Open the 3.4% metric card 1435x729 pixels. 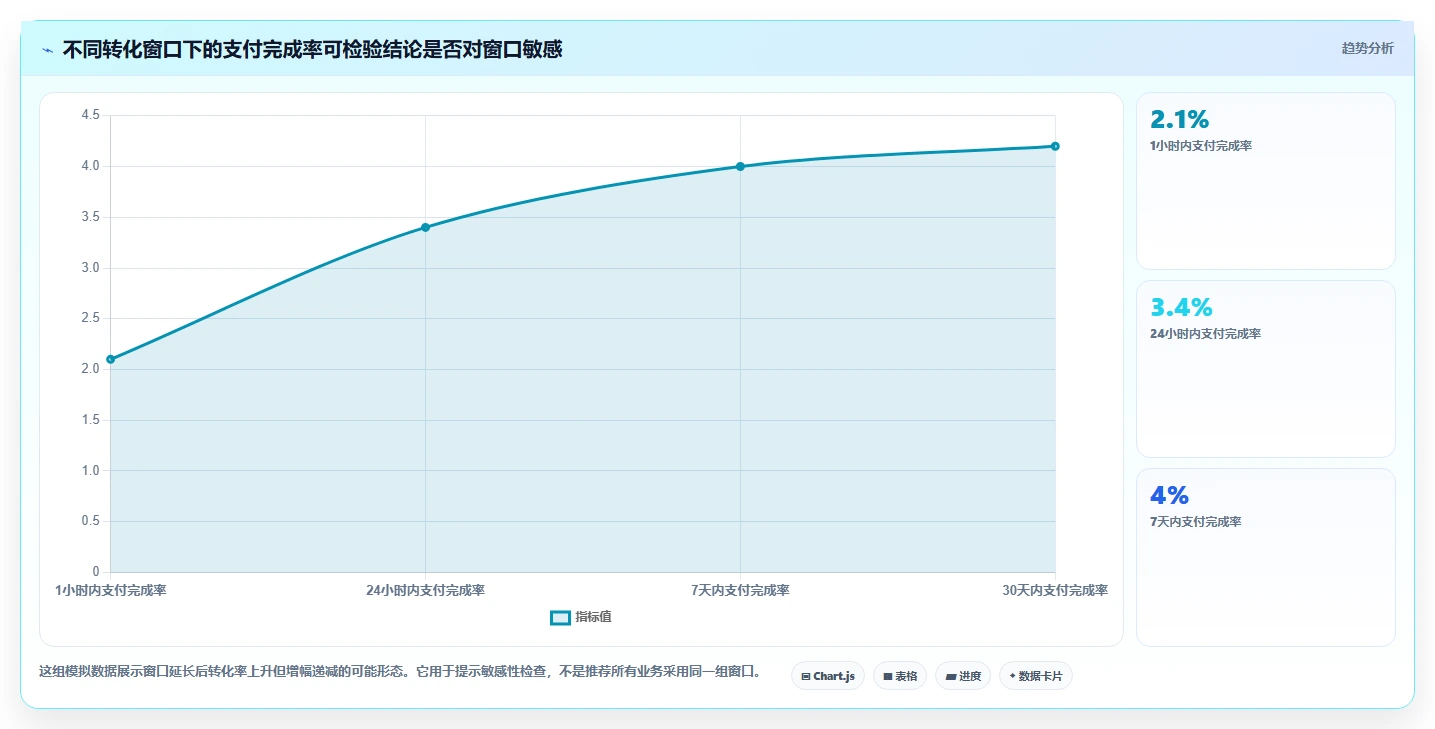(x=1265, y=369)
